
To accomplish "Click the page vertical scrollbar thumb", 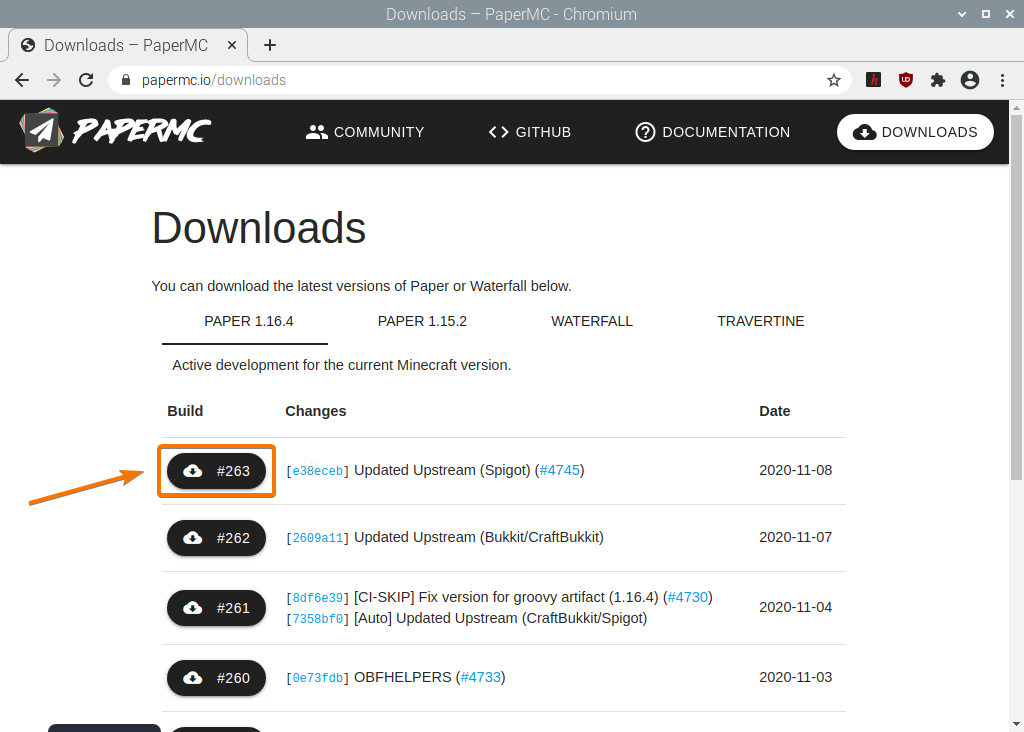I will pos(1016,297).
